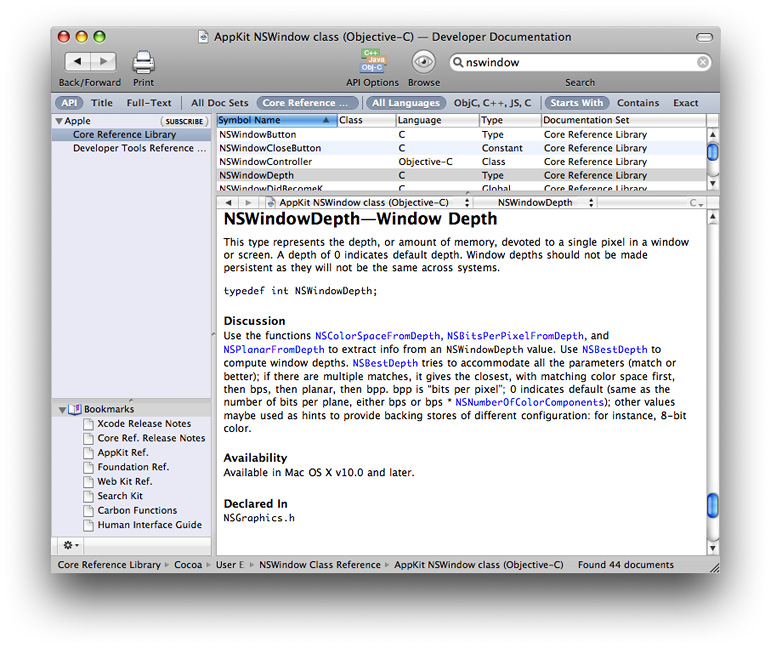
Task: Open the gear action menu below bookmarks
Action: 70,545
